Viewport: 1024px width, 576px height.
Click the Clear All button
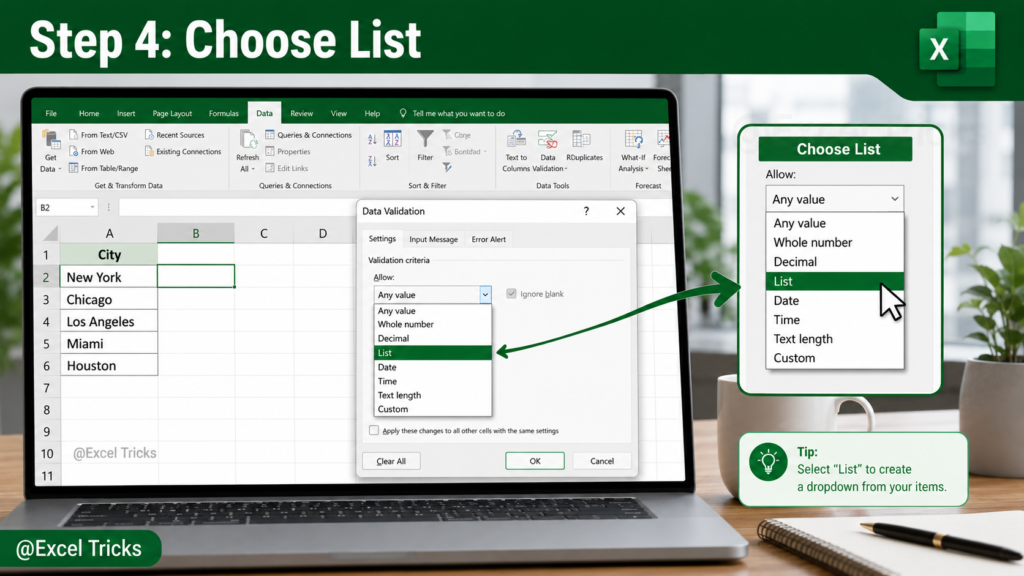click(x=391, y=461)
